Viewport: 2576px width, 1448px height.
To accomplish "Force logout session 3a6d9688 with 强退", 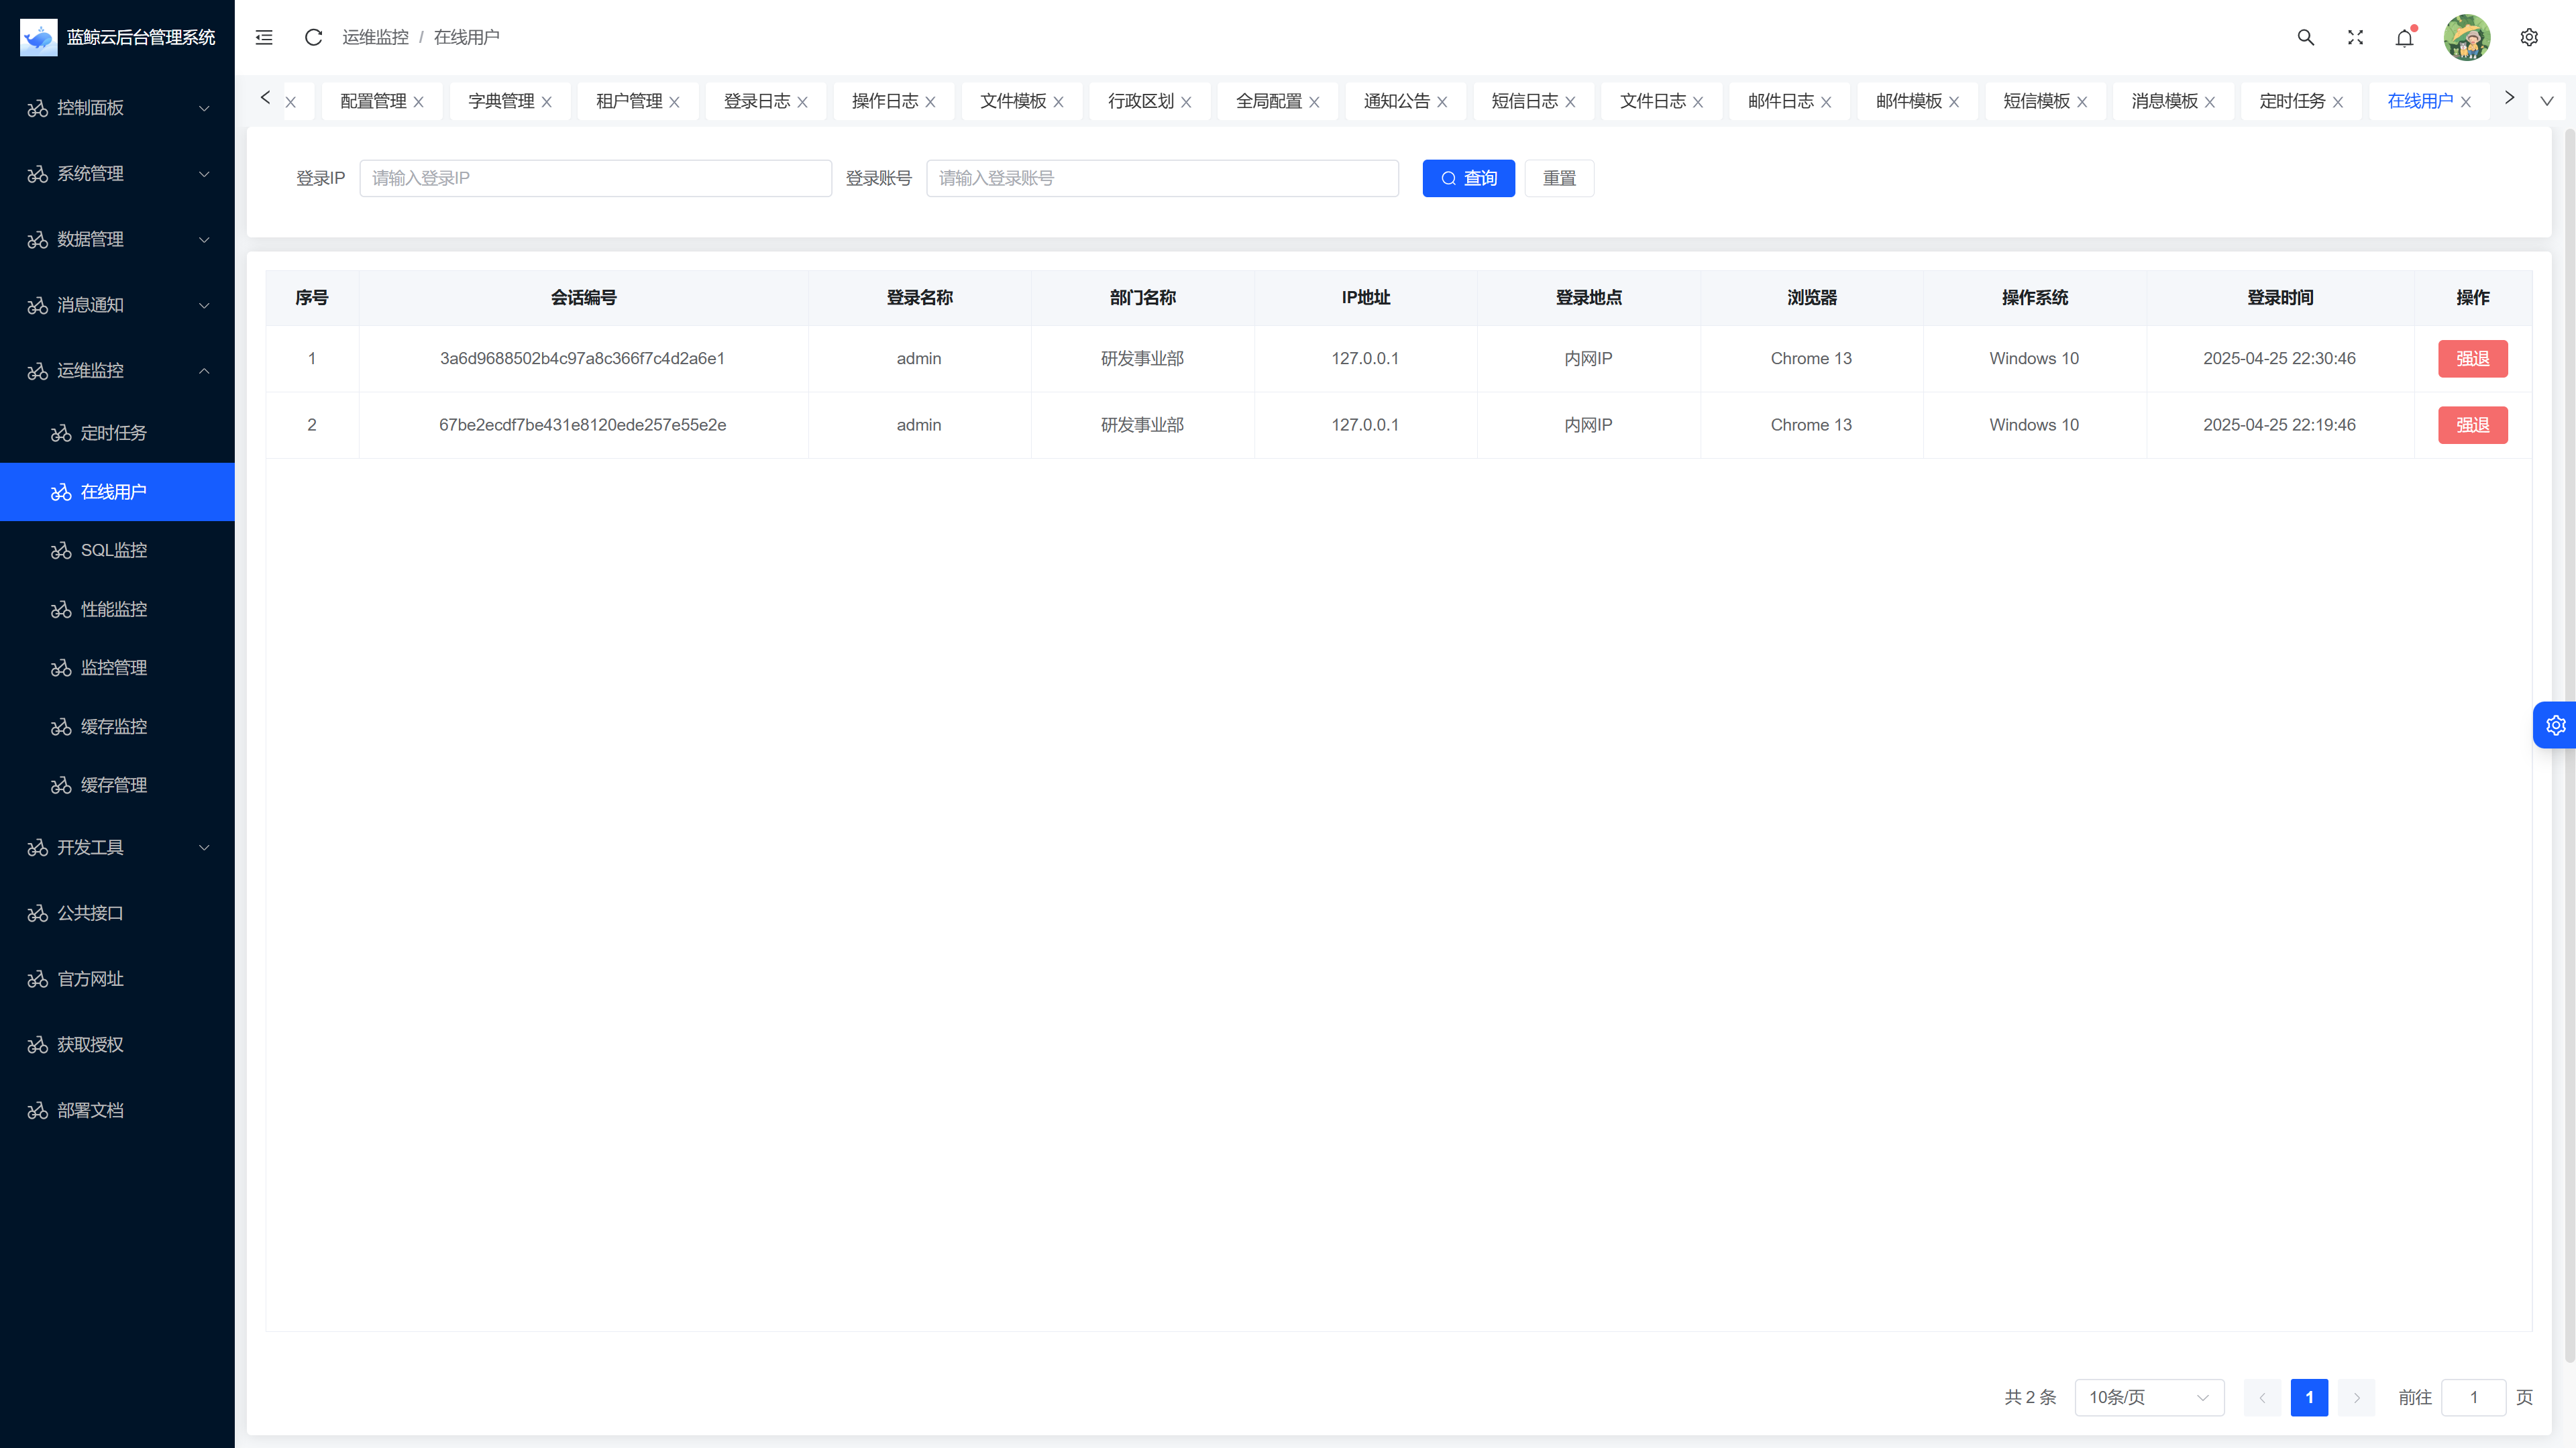I will [2472, 359].
